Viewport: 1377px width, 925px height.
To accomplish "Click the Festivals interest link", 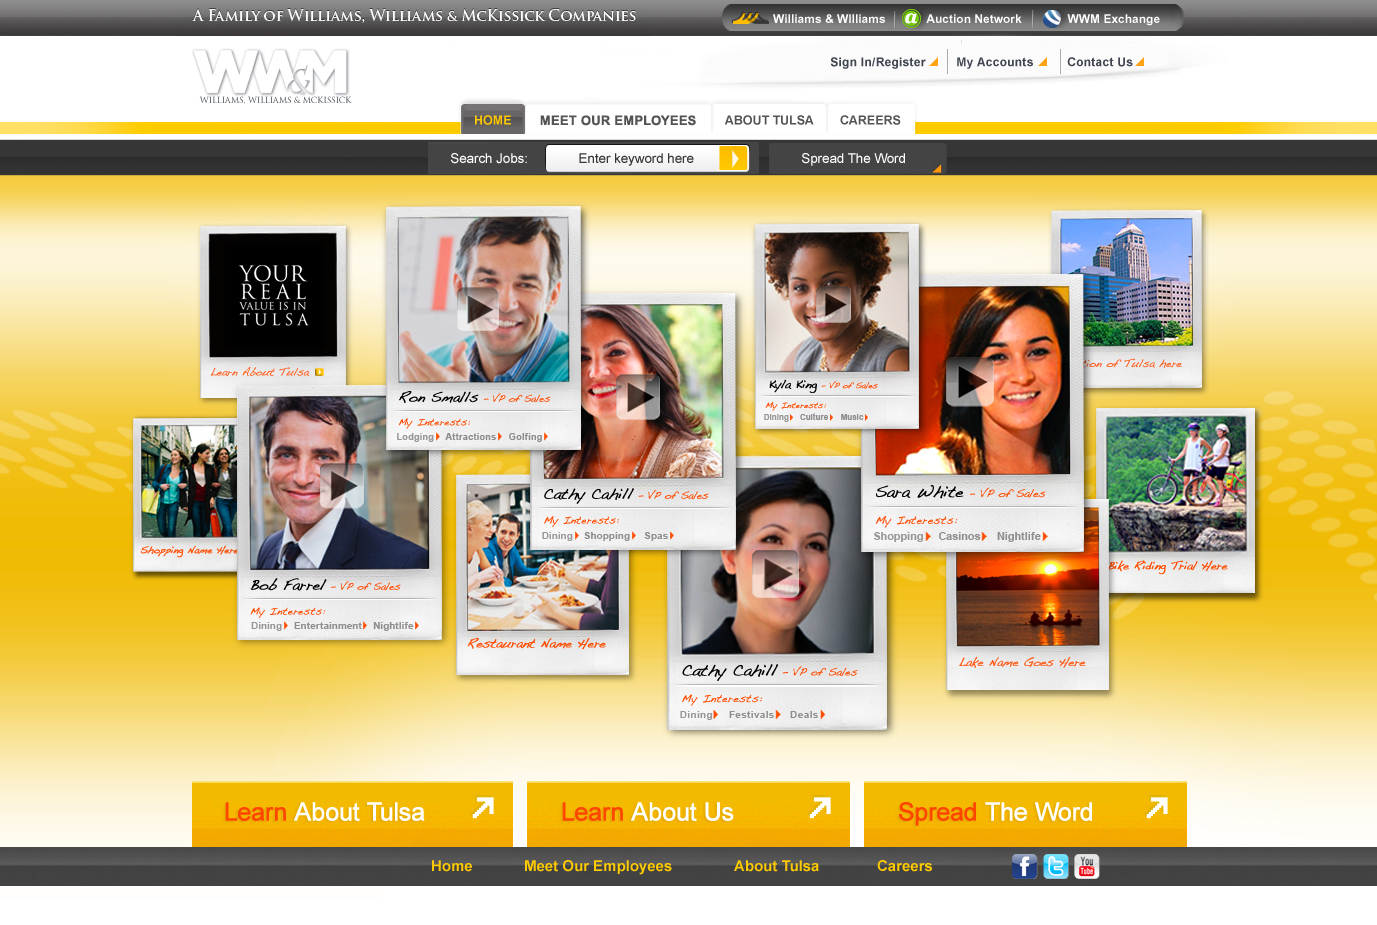I will (755, 715).
